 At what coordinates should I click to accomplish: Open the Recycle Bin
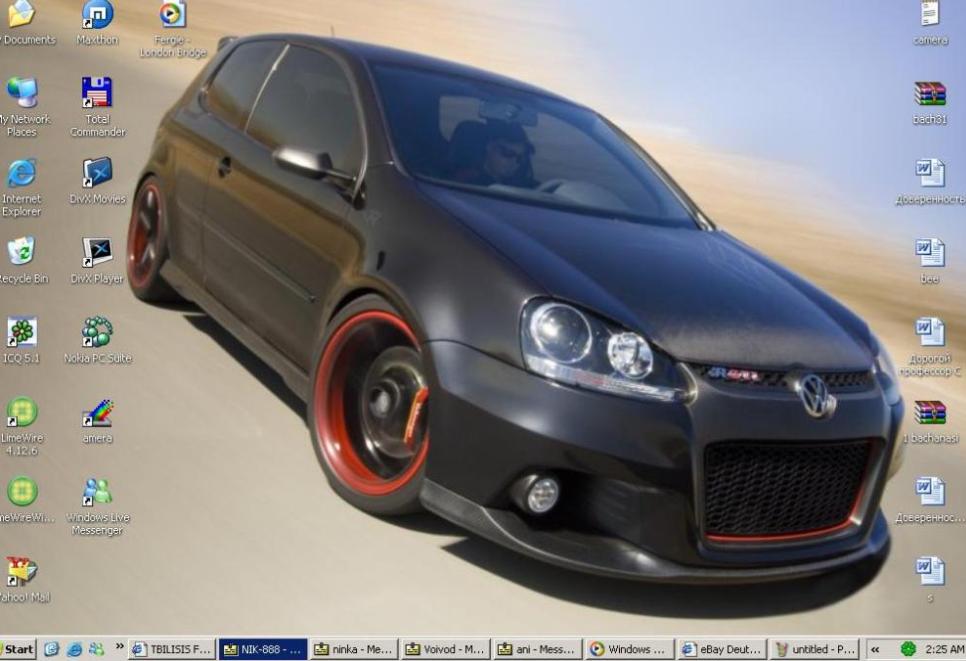(x=22, y=253)
